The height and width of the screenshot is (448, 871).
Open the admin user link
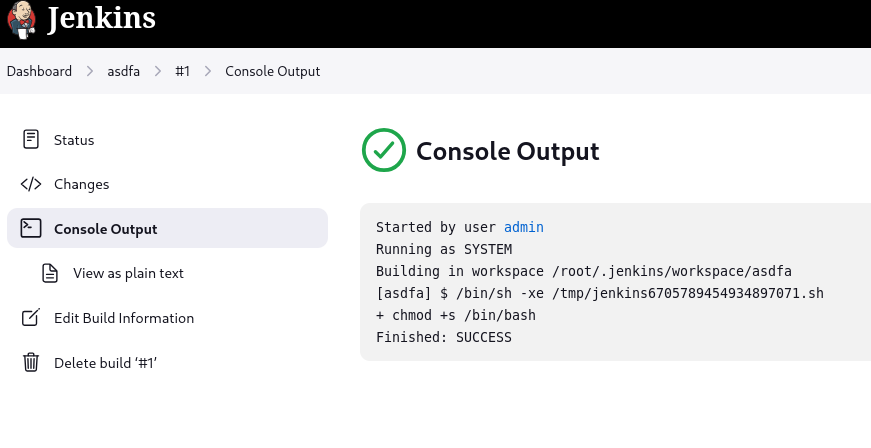click(524, 227)
